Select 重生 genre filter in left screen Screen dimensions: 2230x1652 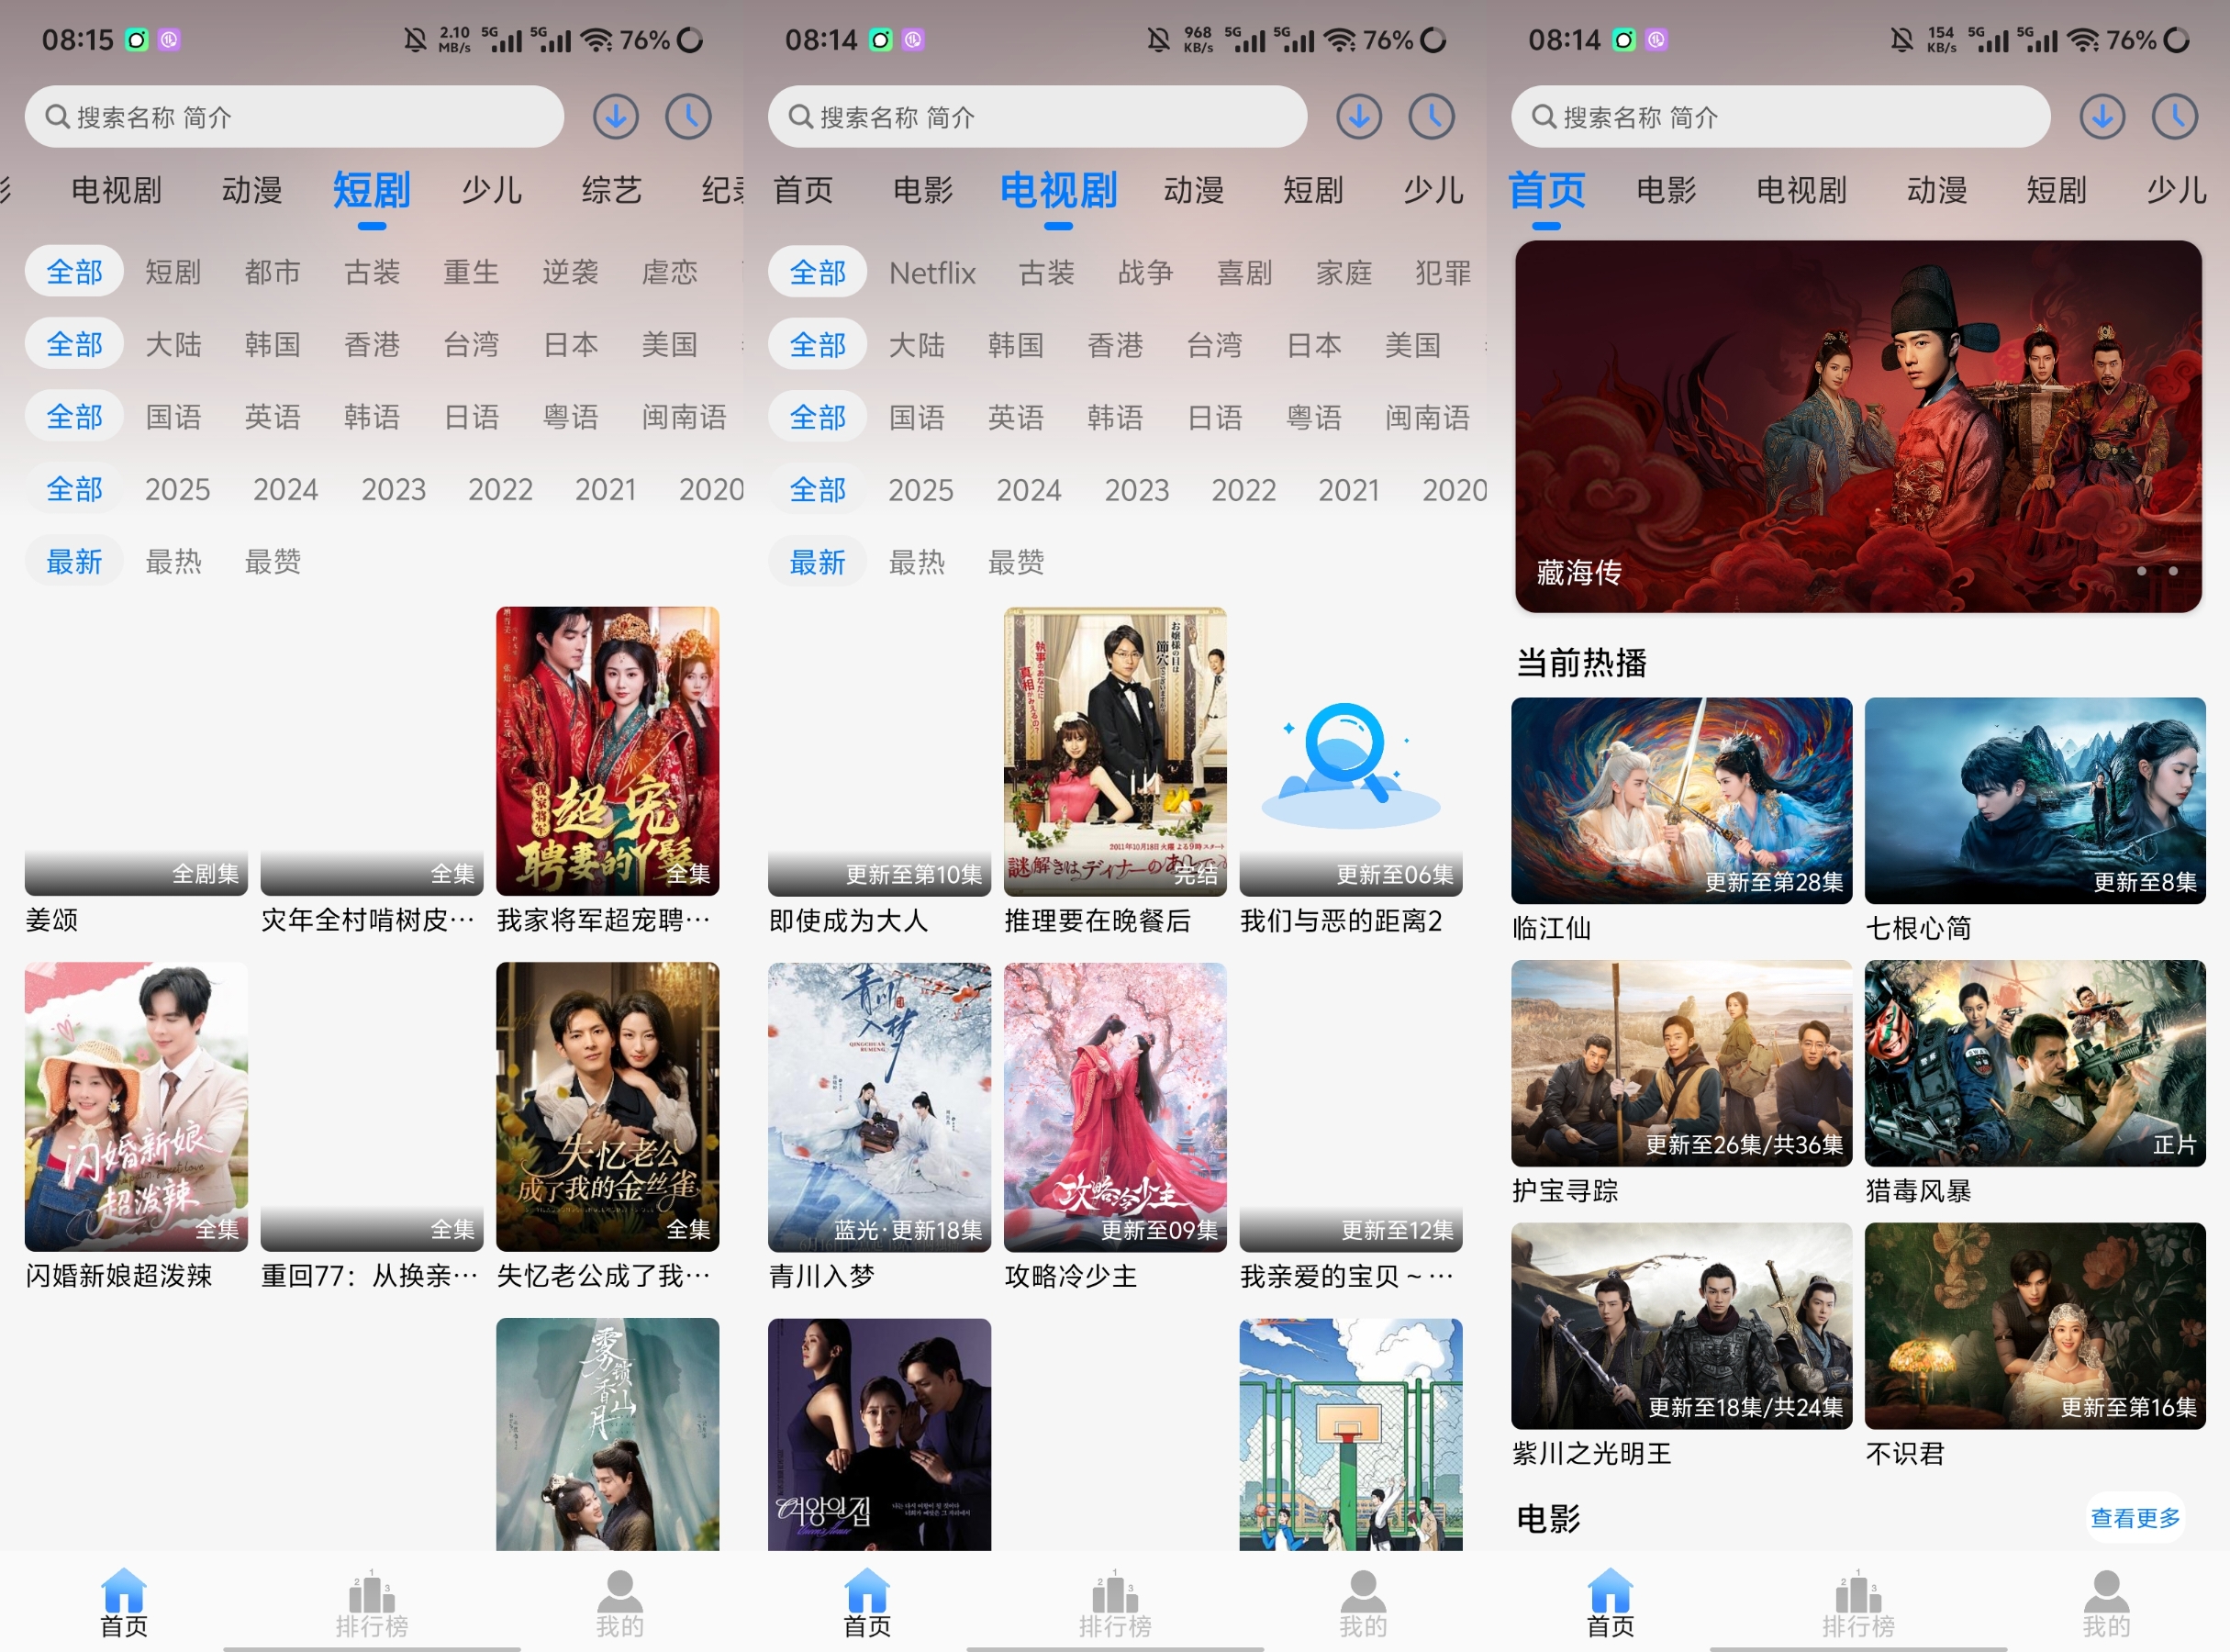coord(471,272)
